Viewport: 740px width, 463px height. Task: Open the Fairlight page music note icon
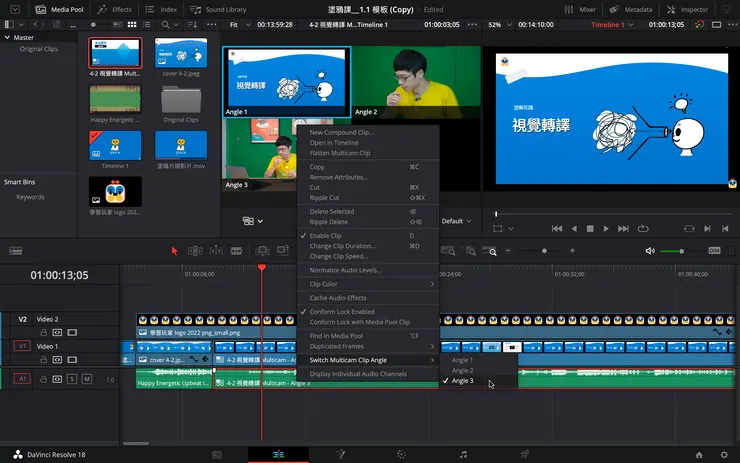click(462, 454)
